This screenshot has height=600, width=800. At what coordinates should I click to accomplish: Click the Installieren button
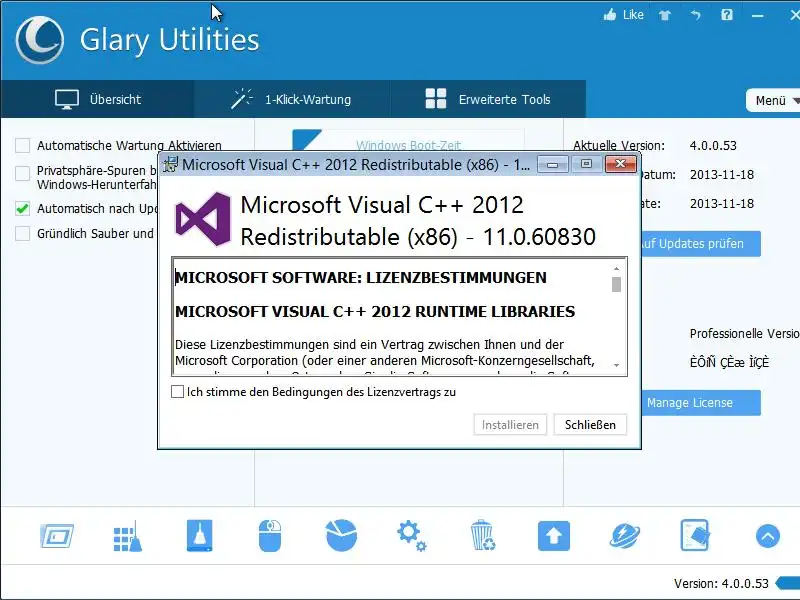tap(510, 424)
